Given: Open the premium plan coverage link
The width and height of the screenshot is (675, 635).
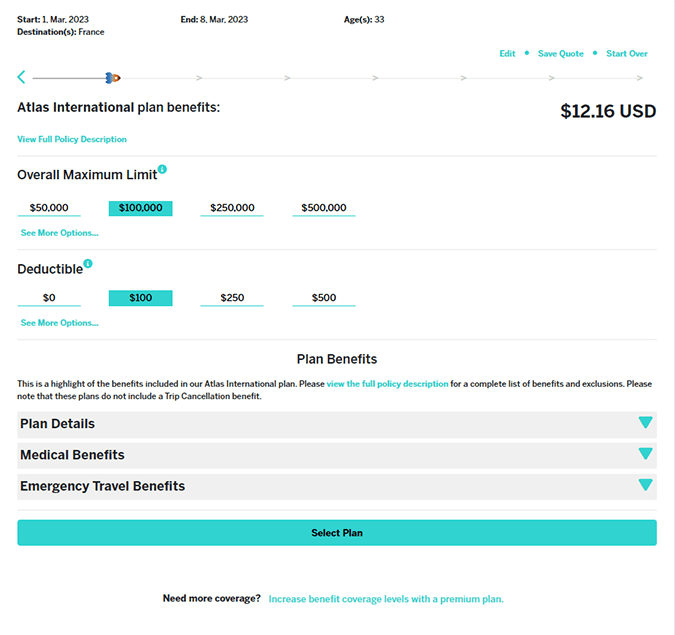Looking at the screenshot, I should coord(386,599).
